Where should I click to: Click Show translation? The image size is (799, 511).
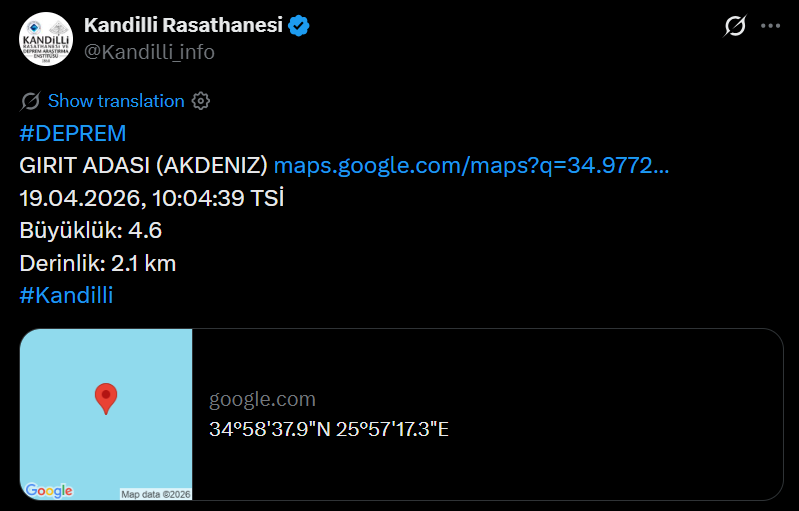pyautogui.click(x=116, y=101)
